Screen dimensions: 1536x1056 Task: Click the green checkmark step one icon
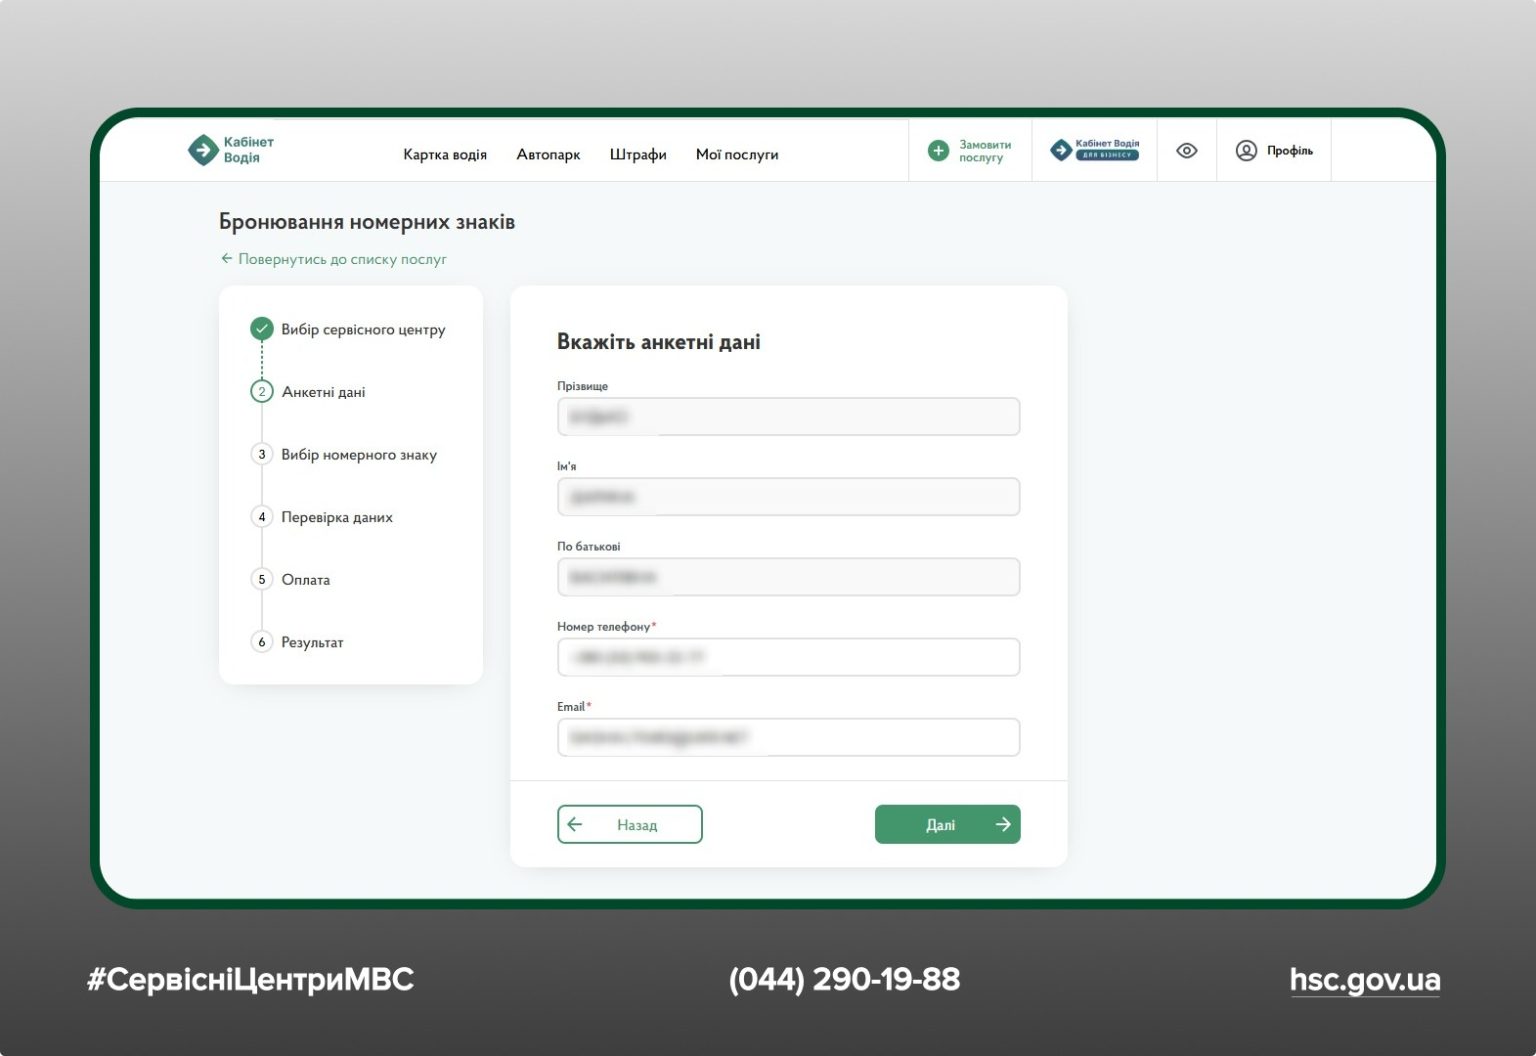coord(262,329)
